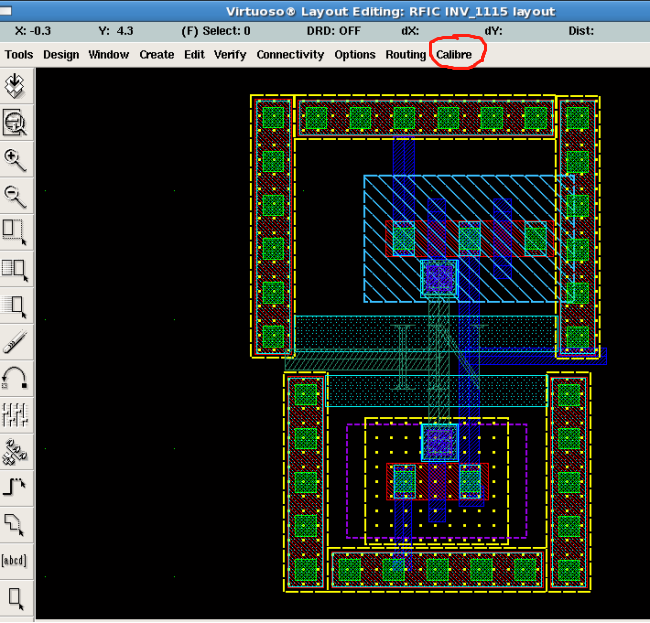Open the Verify menu
The image size is (650, 623).
[x=230, y=55]
